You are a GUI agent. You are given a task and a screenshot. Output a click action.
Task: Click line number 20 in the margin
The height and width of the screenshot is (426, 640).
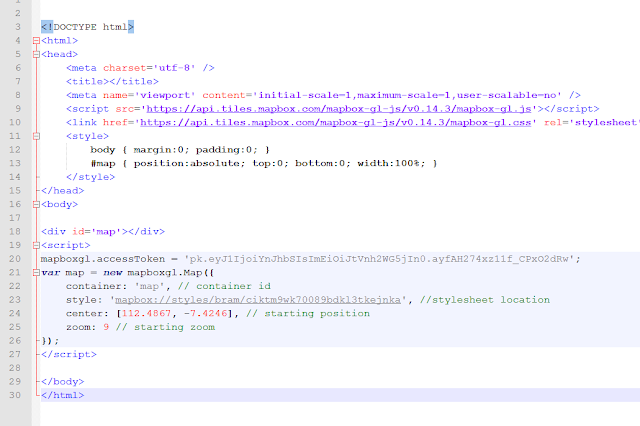[15, 259]
